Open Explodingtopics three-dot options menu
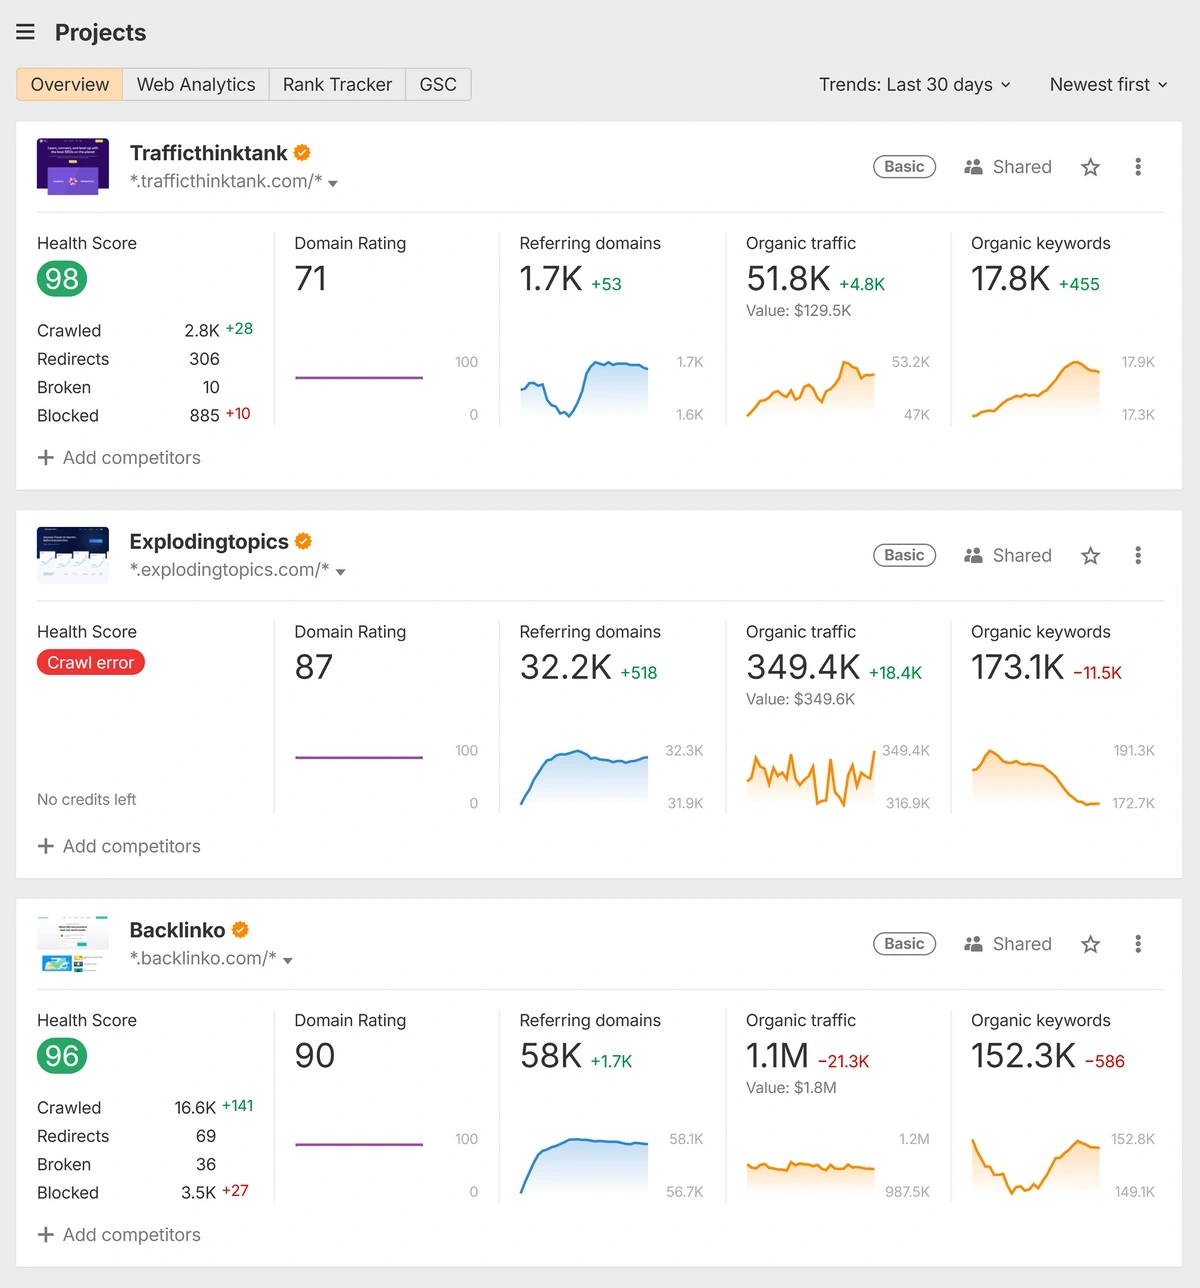 [x=1138, y=555]
